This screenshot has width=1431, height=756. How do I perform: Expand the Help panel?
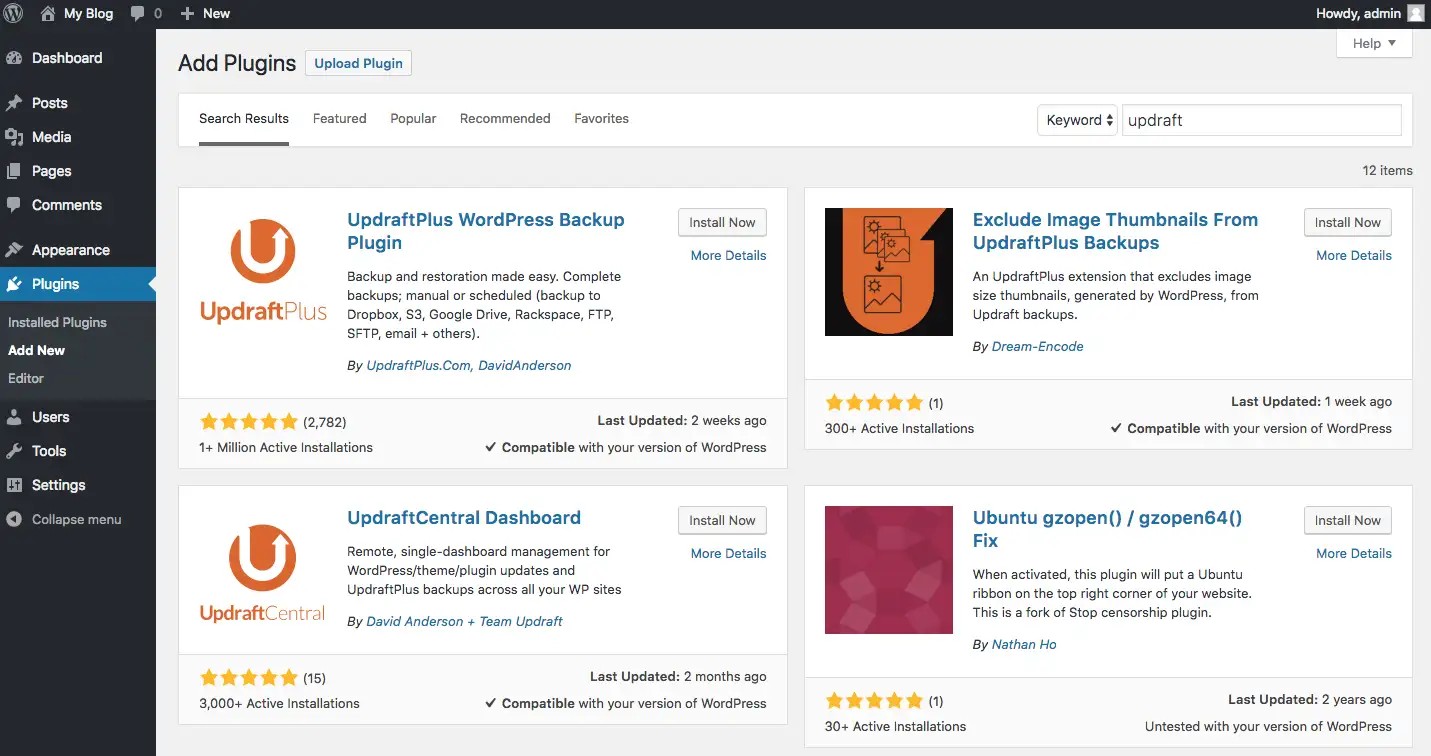point(1374,44)
